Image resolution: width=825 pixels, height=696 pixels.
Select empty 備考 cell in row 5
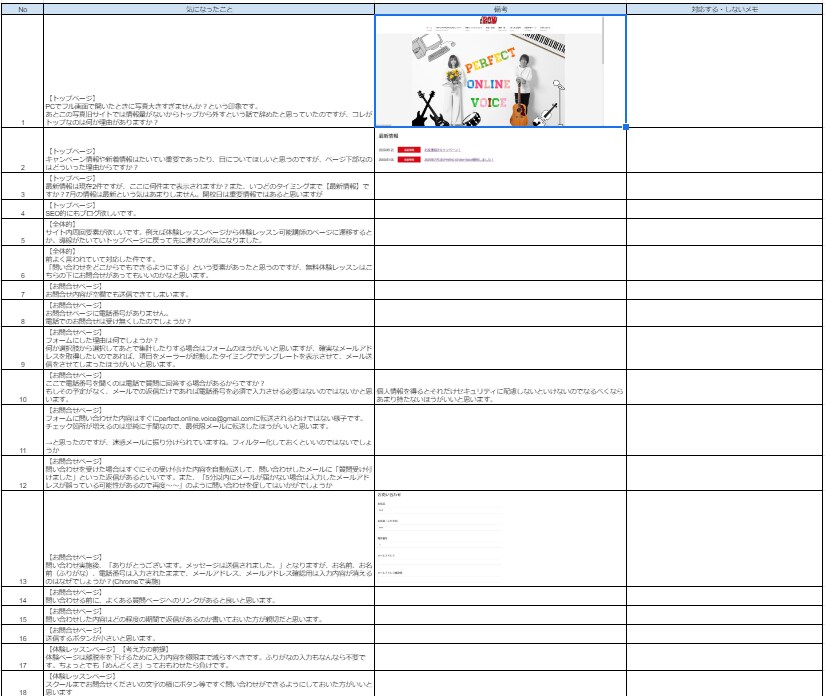click(x=500, y=232)
